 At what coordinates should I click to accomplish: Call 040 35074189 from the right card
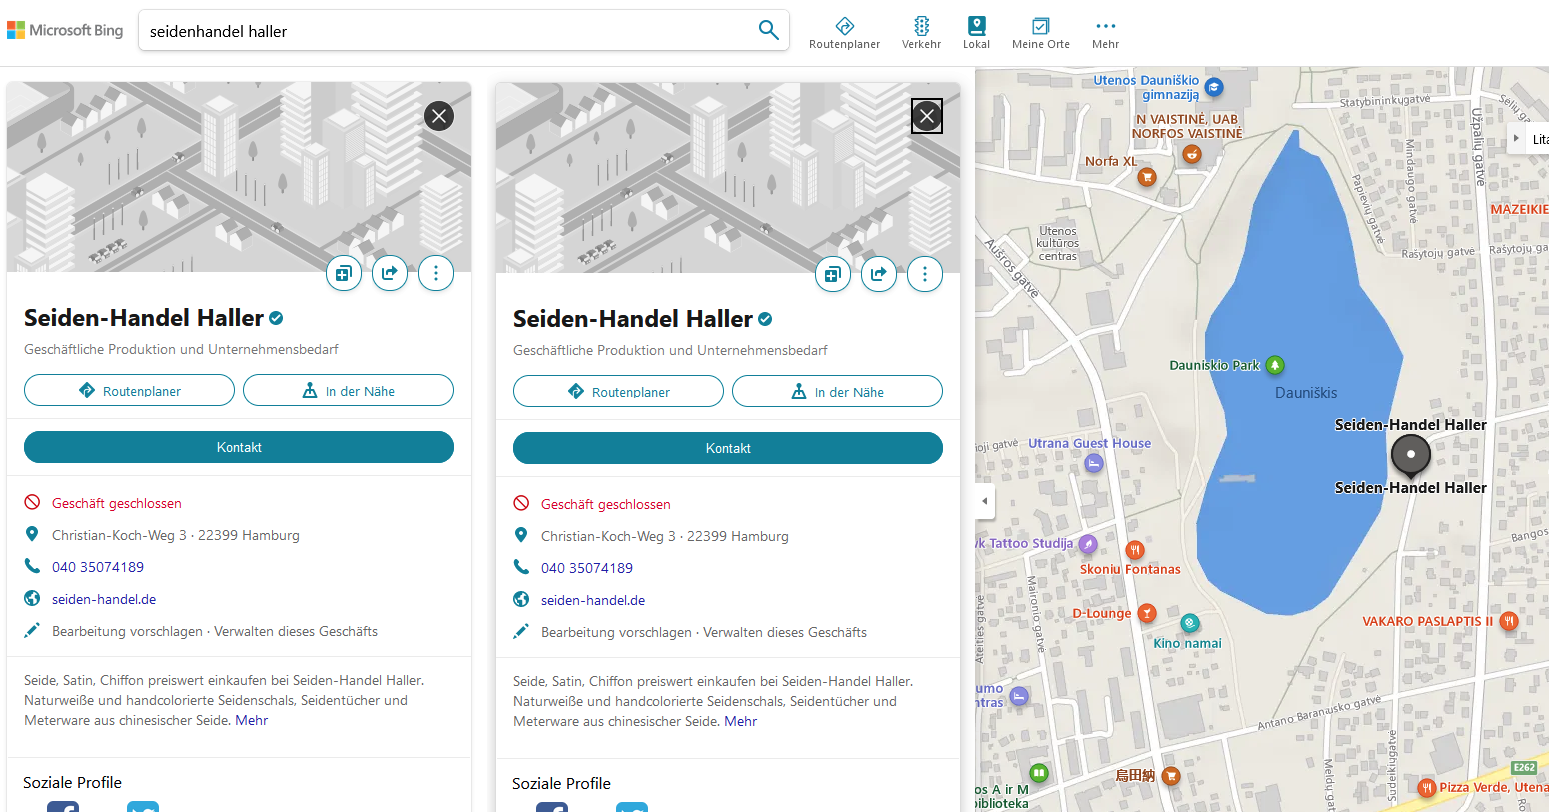[x=587, y=568]
